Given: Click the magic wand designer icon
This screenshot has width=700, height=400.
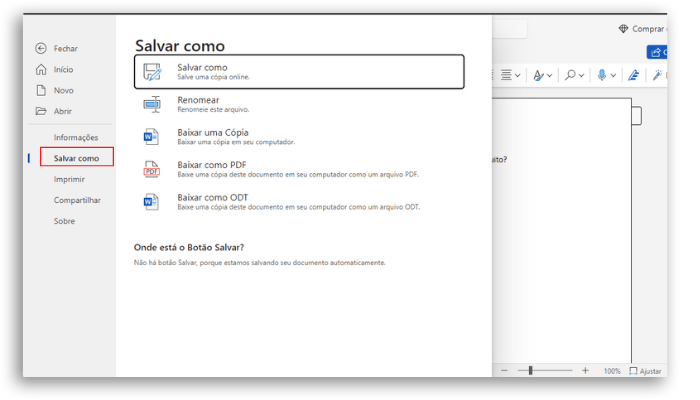Looking at the screenshot, I should (657, 75).
